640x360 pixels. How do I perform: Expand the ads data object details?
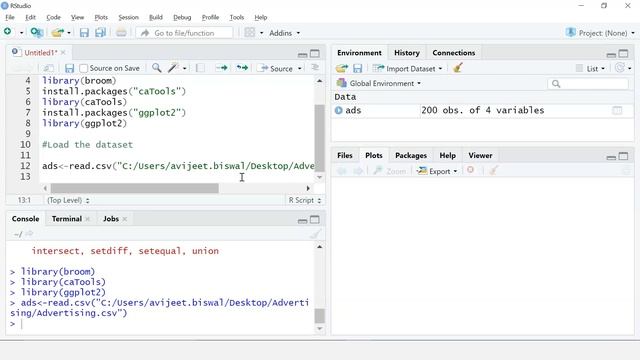(x=338, y=110)
